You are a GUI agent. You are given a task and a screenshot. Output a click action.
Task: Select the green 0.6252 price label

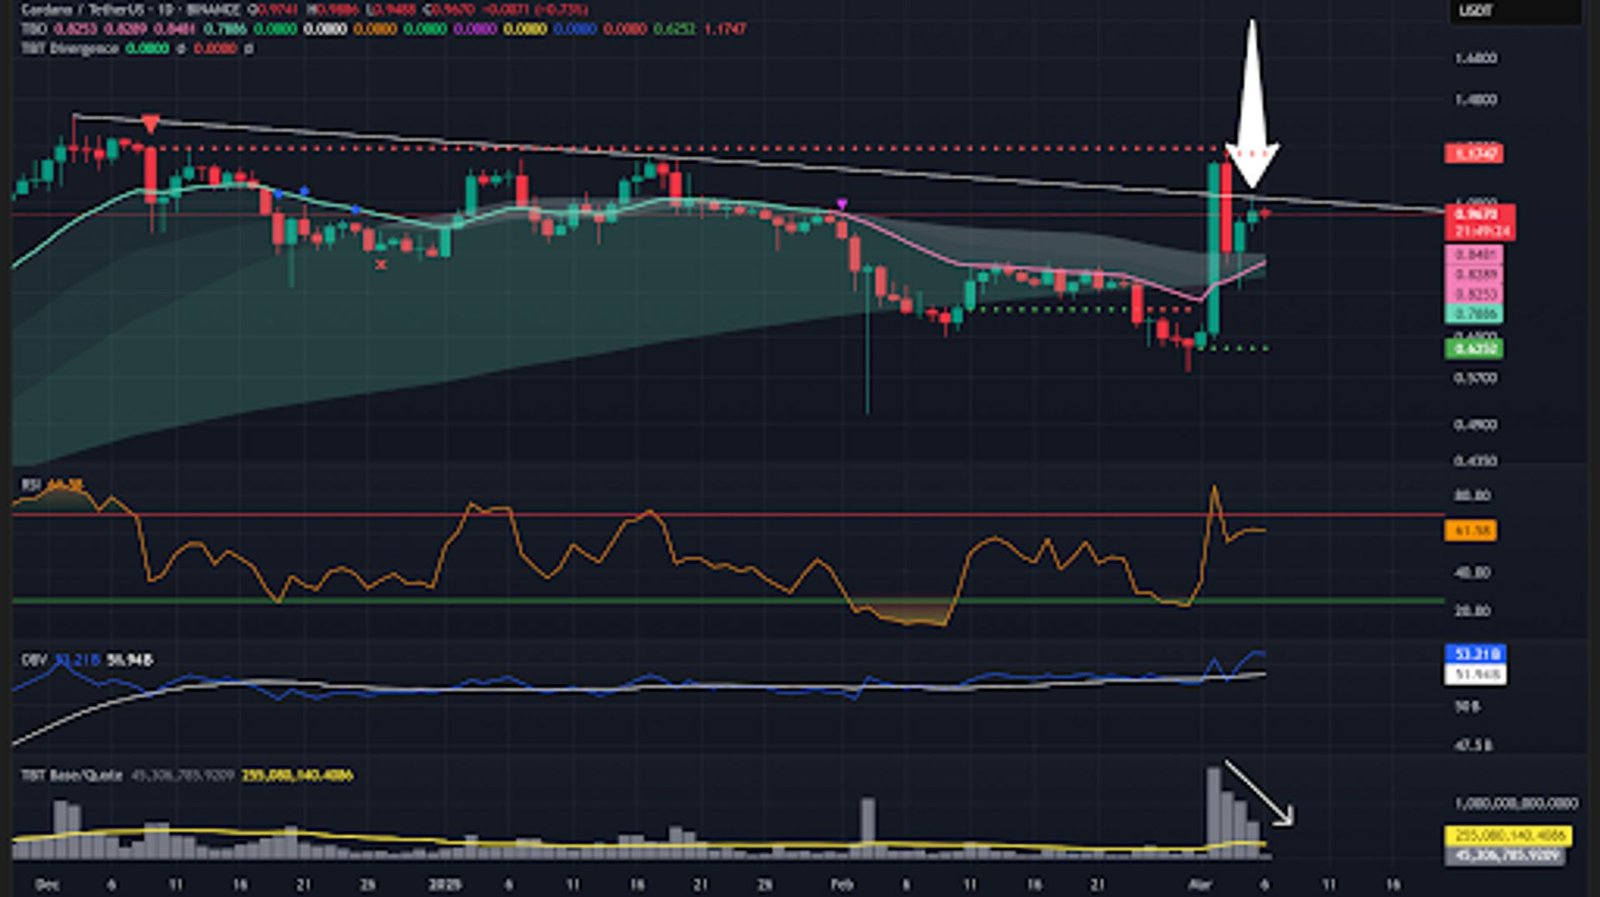1474,349
